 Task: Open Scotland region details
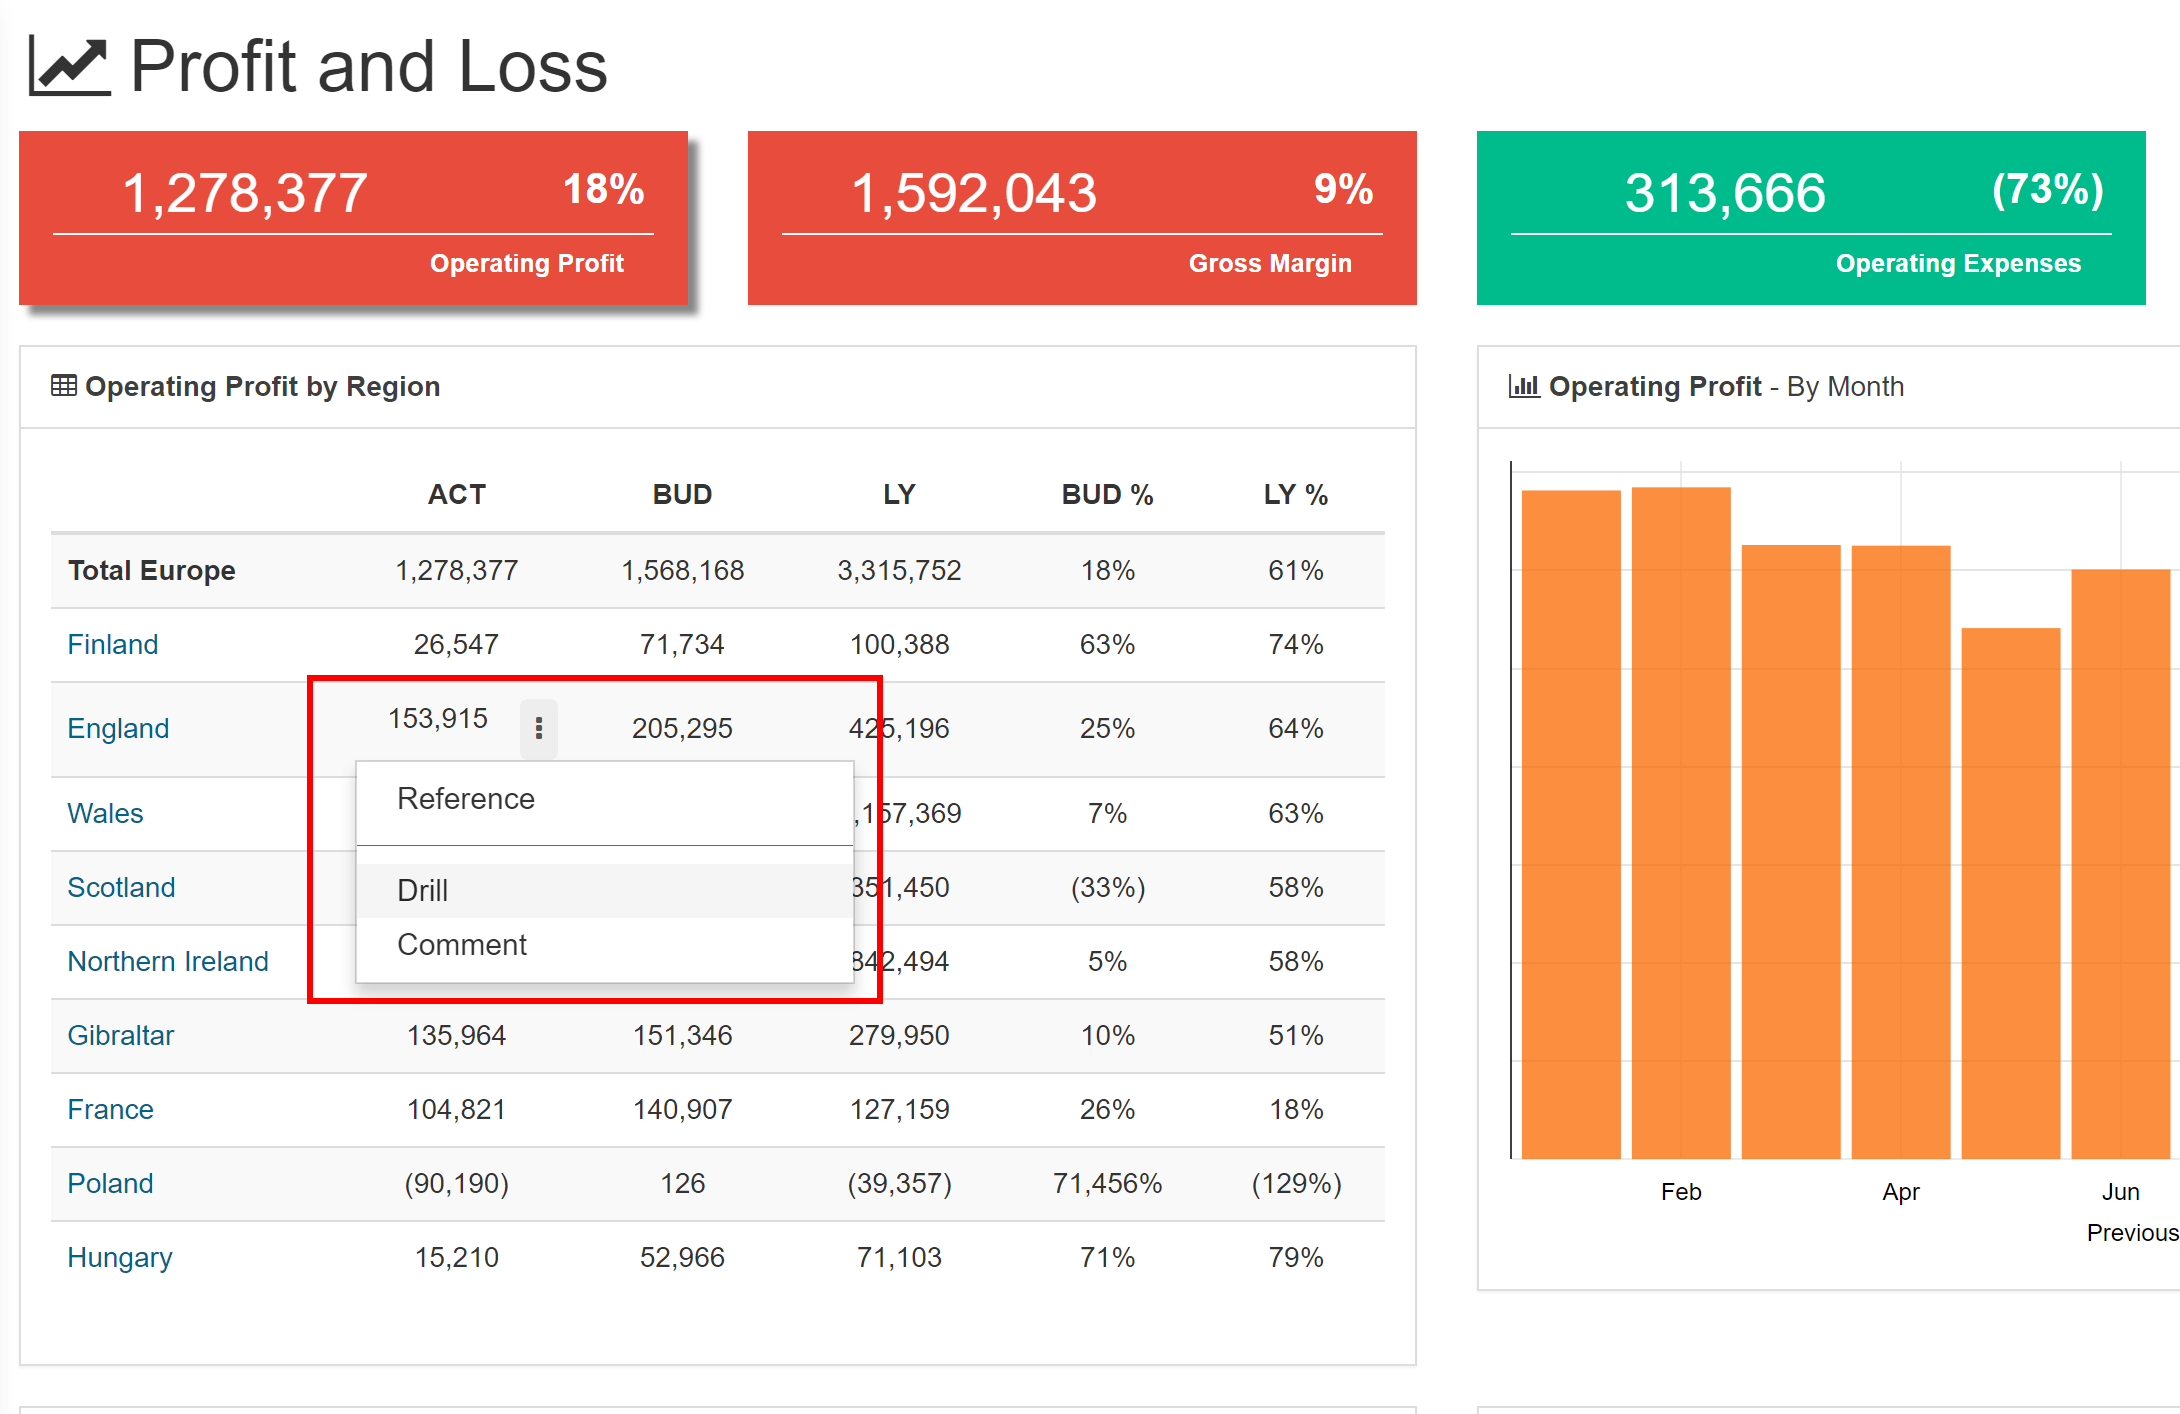tap(121, 887)
